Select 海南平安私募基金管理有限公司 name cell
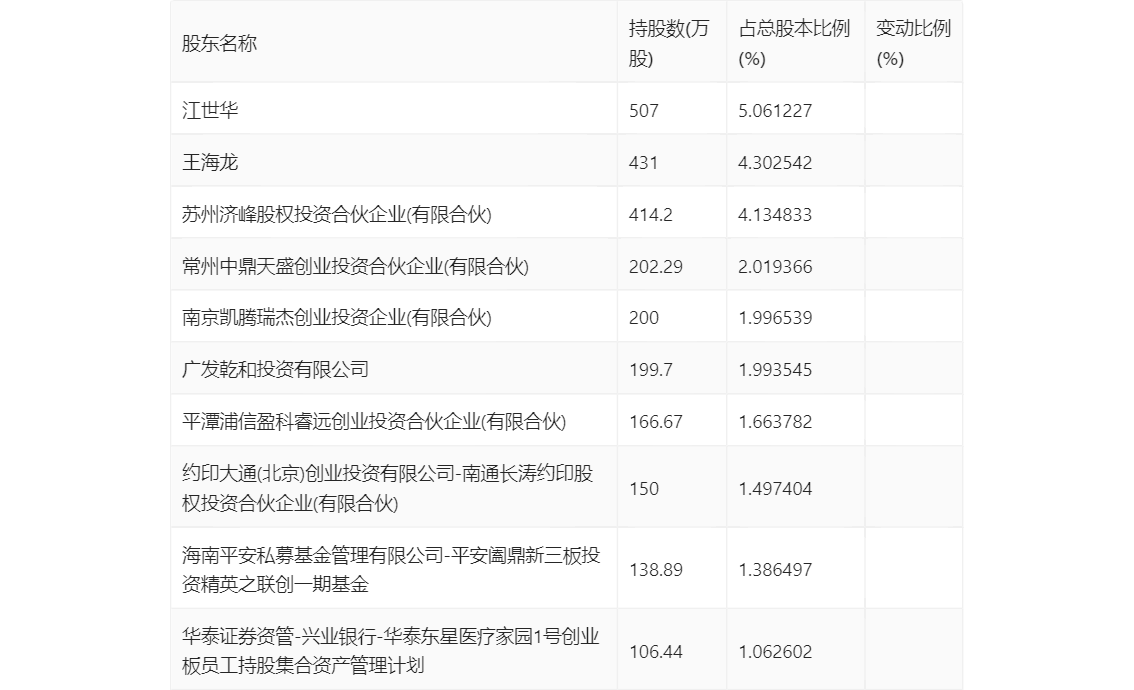The width and height of the screenshot is (1134, 690). click(x=391, y=569)
